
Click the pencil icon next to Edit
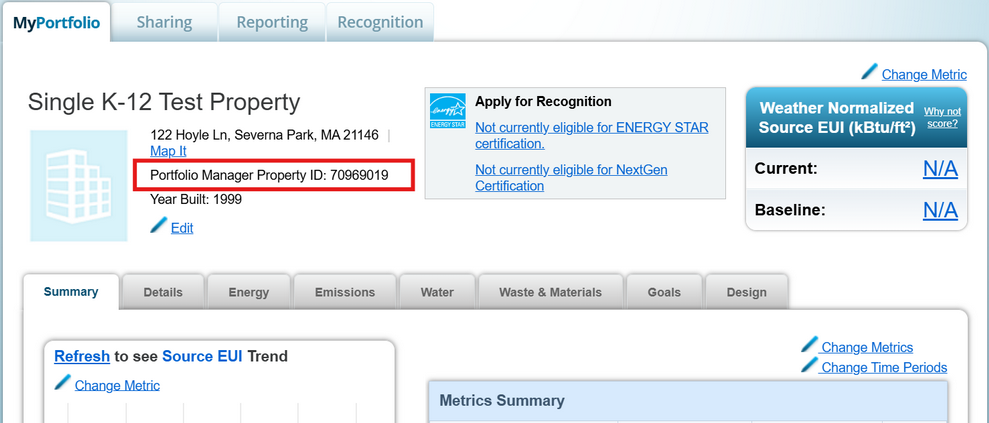pos(159,225)
